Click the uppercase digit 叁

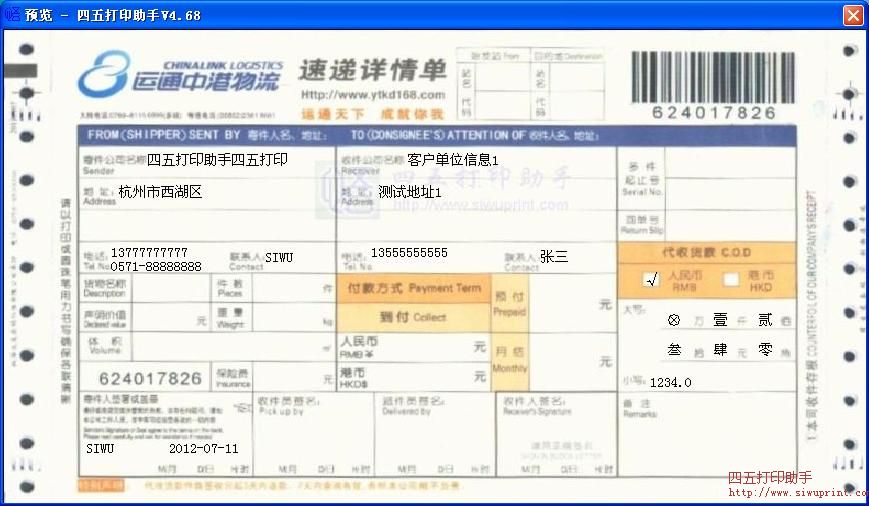click(674, 350)
